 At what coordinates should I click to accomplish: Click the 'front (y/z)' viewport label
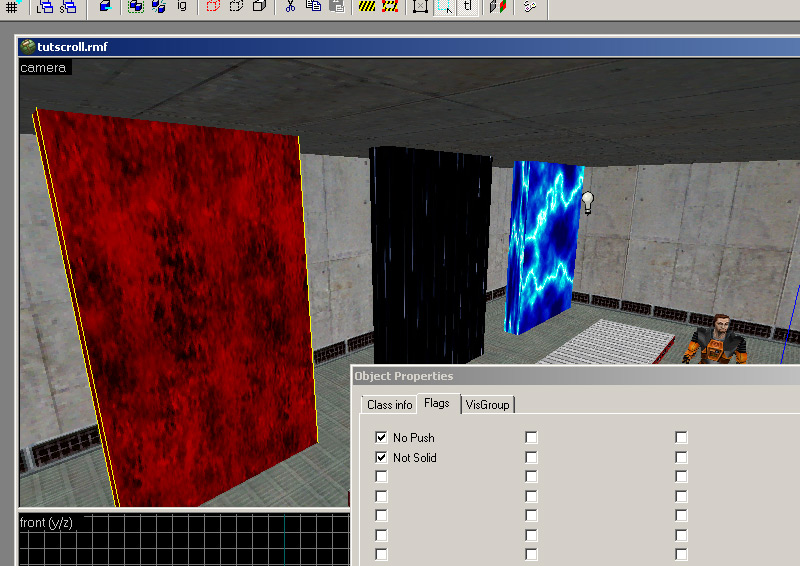tap(46, 523)
